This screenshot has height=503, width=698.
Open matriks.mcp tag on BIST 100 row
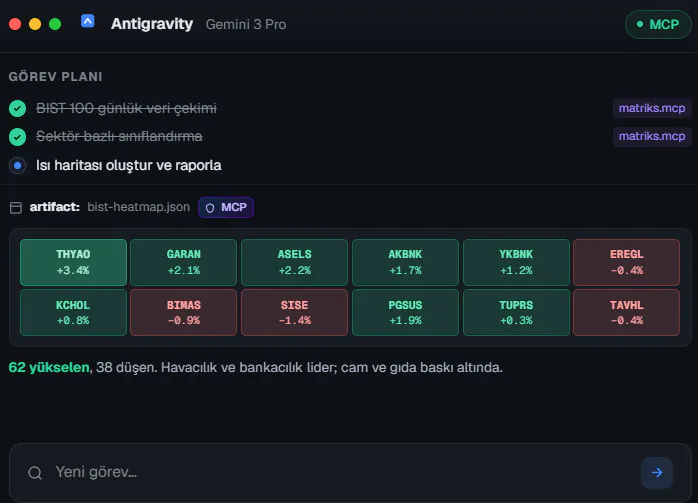(652, 108)
